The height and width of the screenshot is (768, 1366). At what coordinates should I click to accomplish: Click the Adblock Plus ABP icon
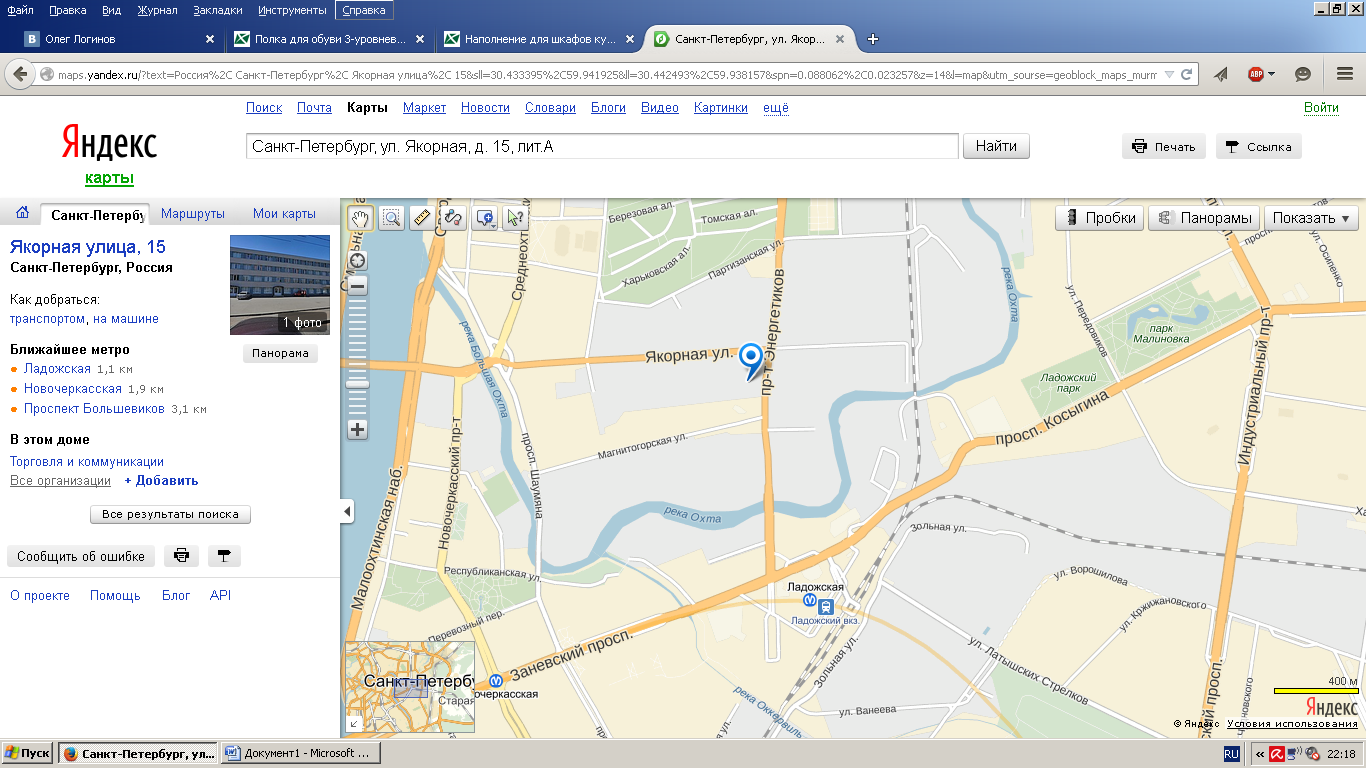coord(1256,75)
